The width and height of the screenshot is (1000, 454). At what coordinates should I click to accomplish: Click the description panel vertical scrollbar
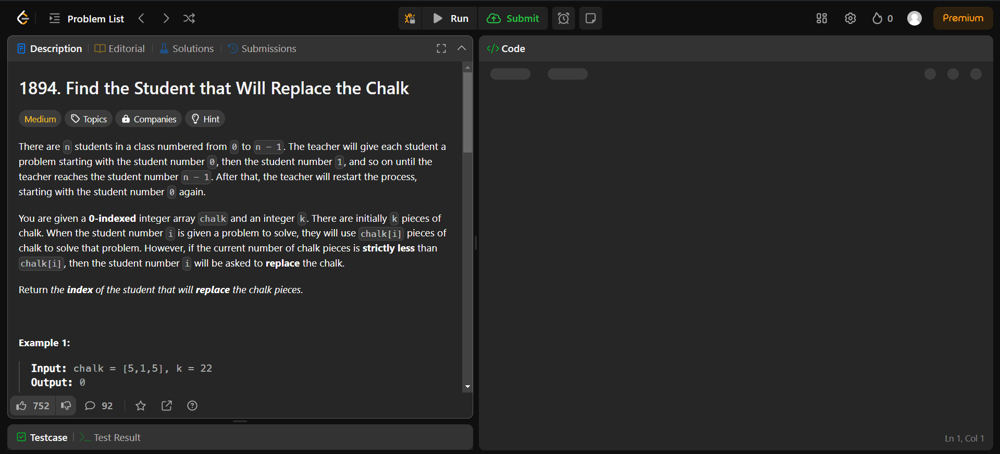pyautogui.click(x=467, y=110)
